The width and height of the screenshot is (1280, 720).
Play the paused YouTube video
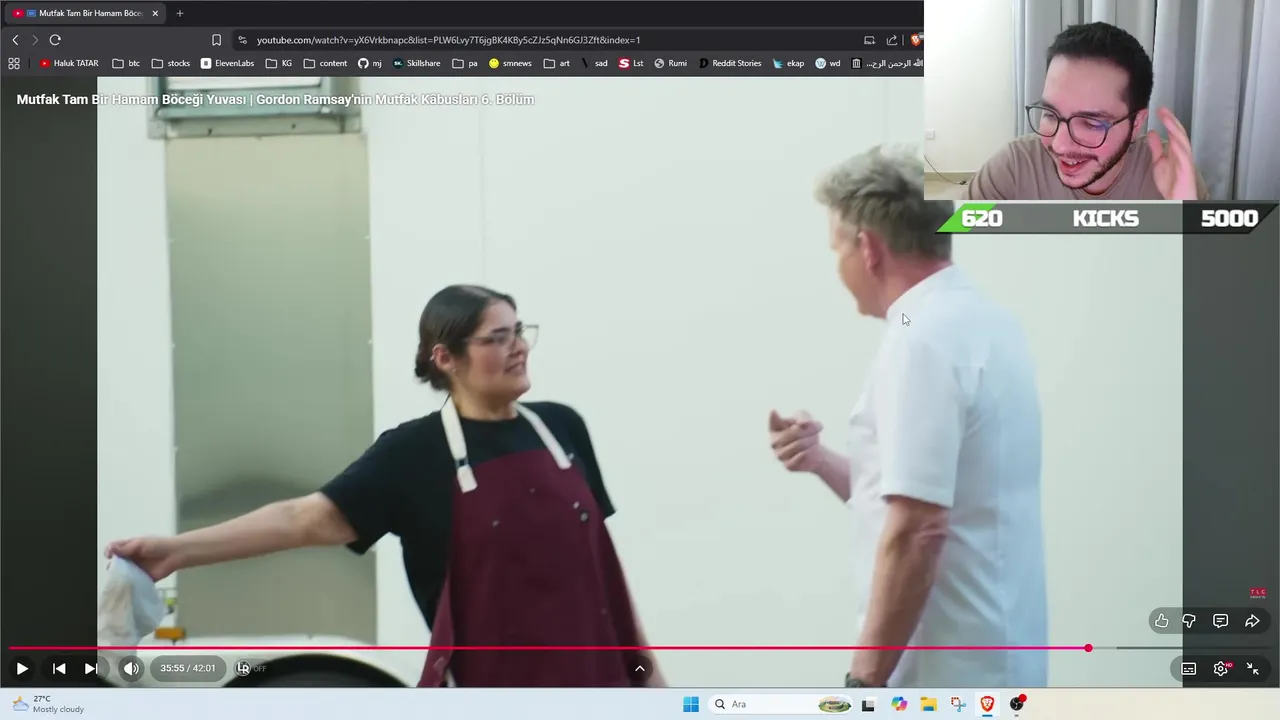click(22, 668)
